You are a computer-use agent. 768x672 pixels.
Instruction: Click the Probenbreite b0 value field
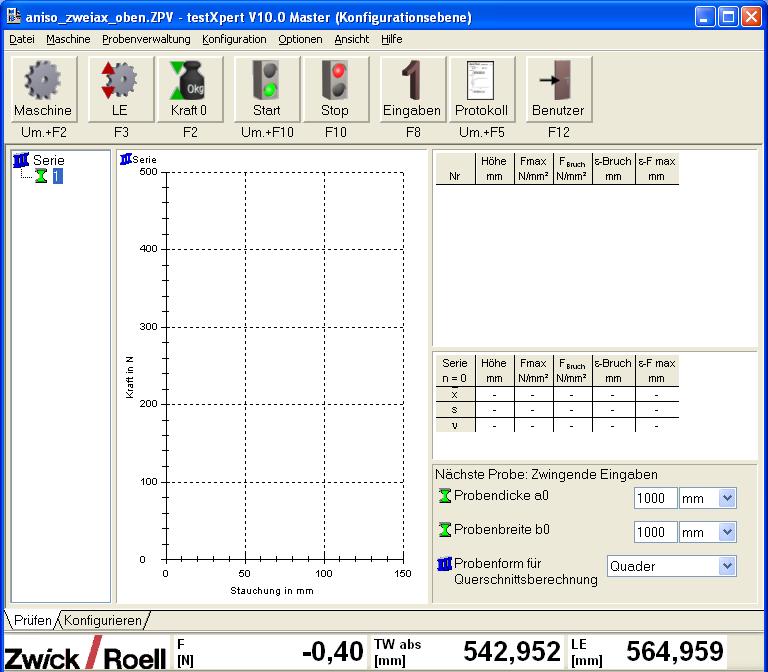(x=655, y=533)
